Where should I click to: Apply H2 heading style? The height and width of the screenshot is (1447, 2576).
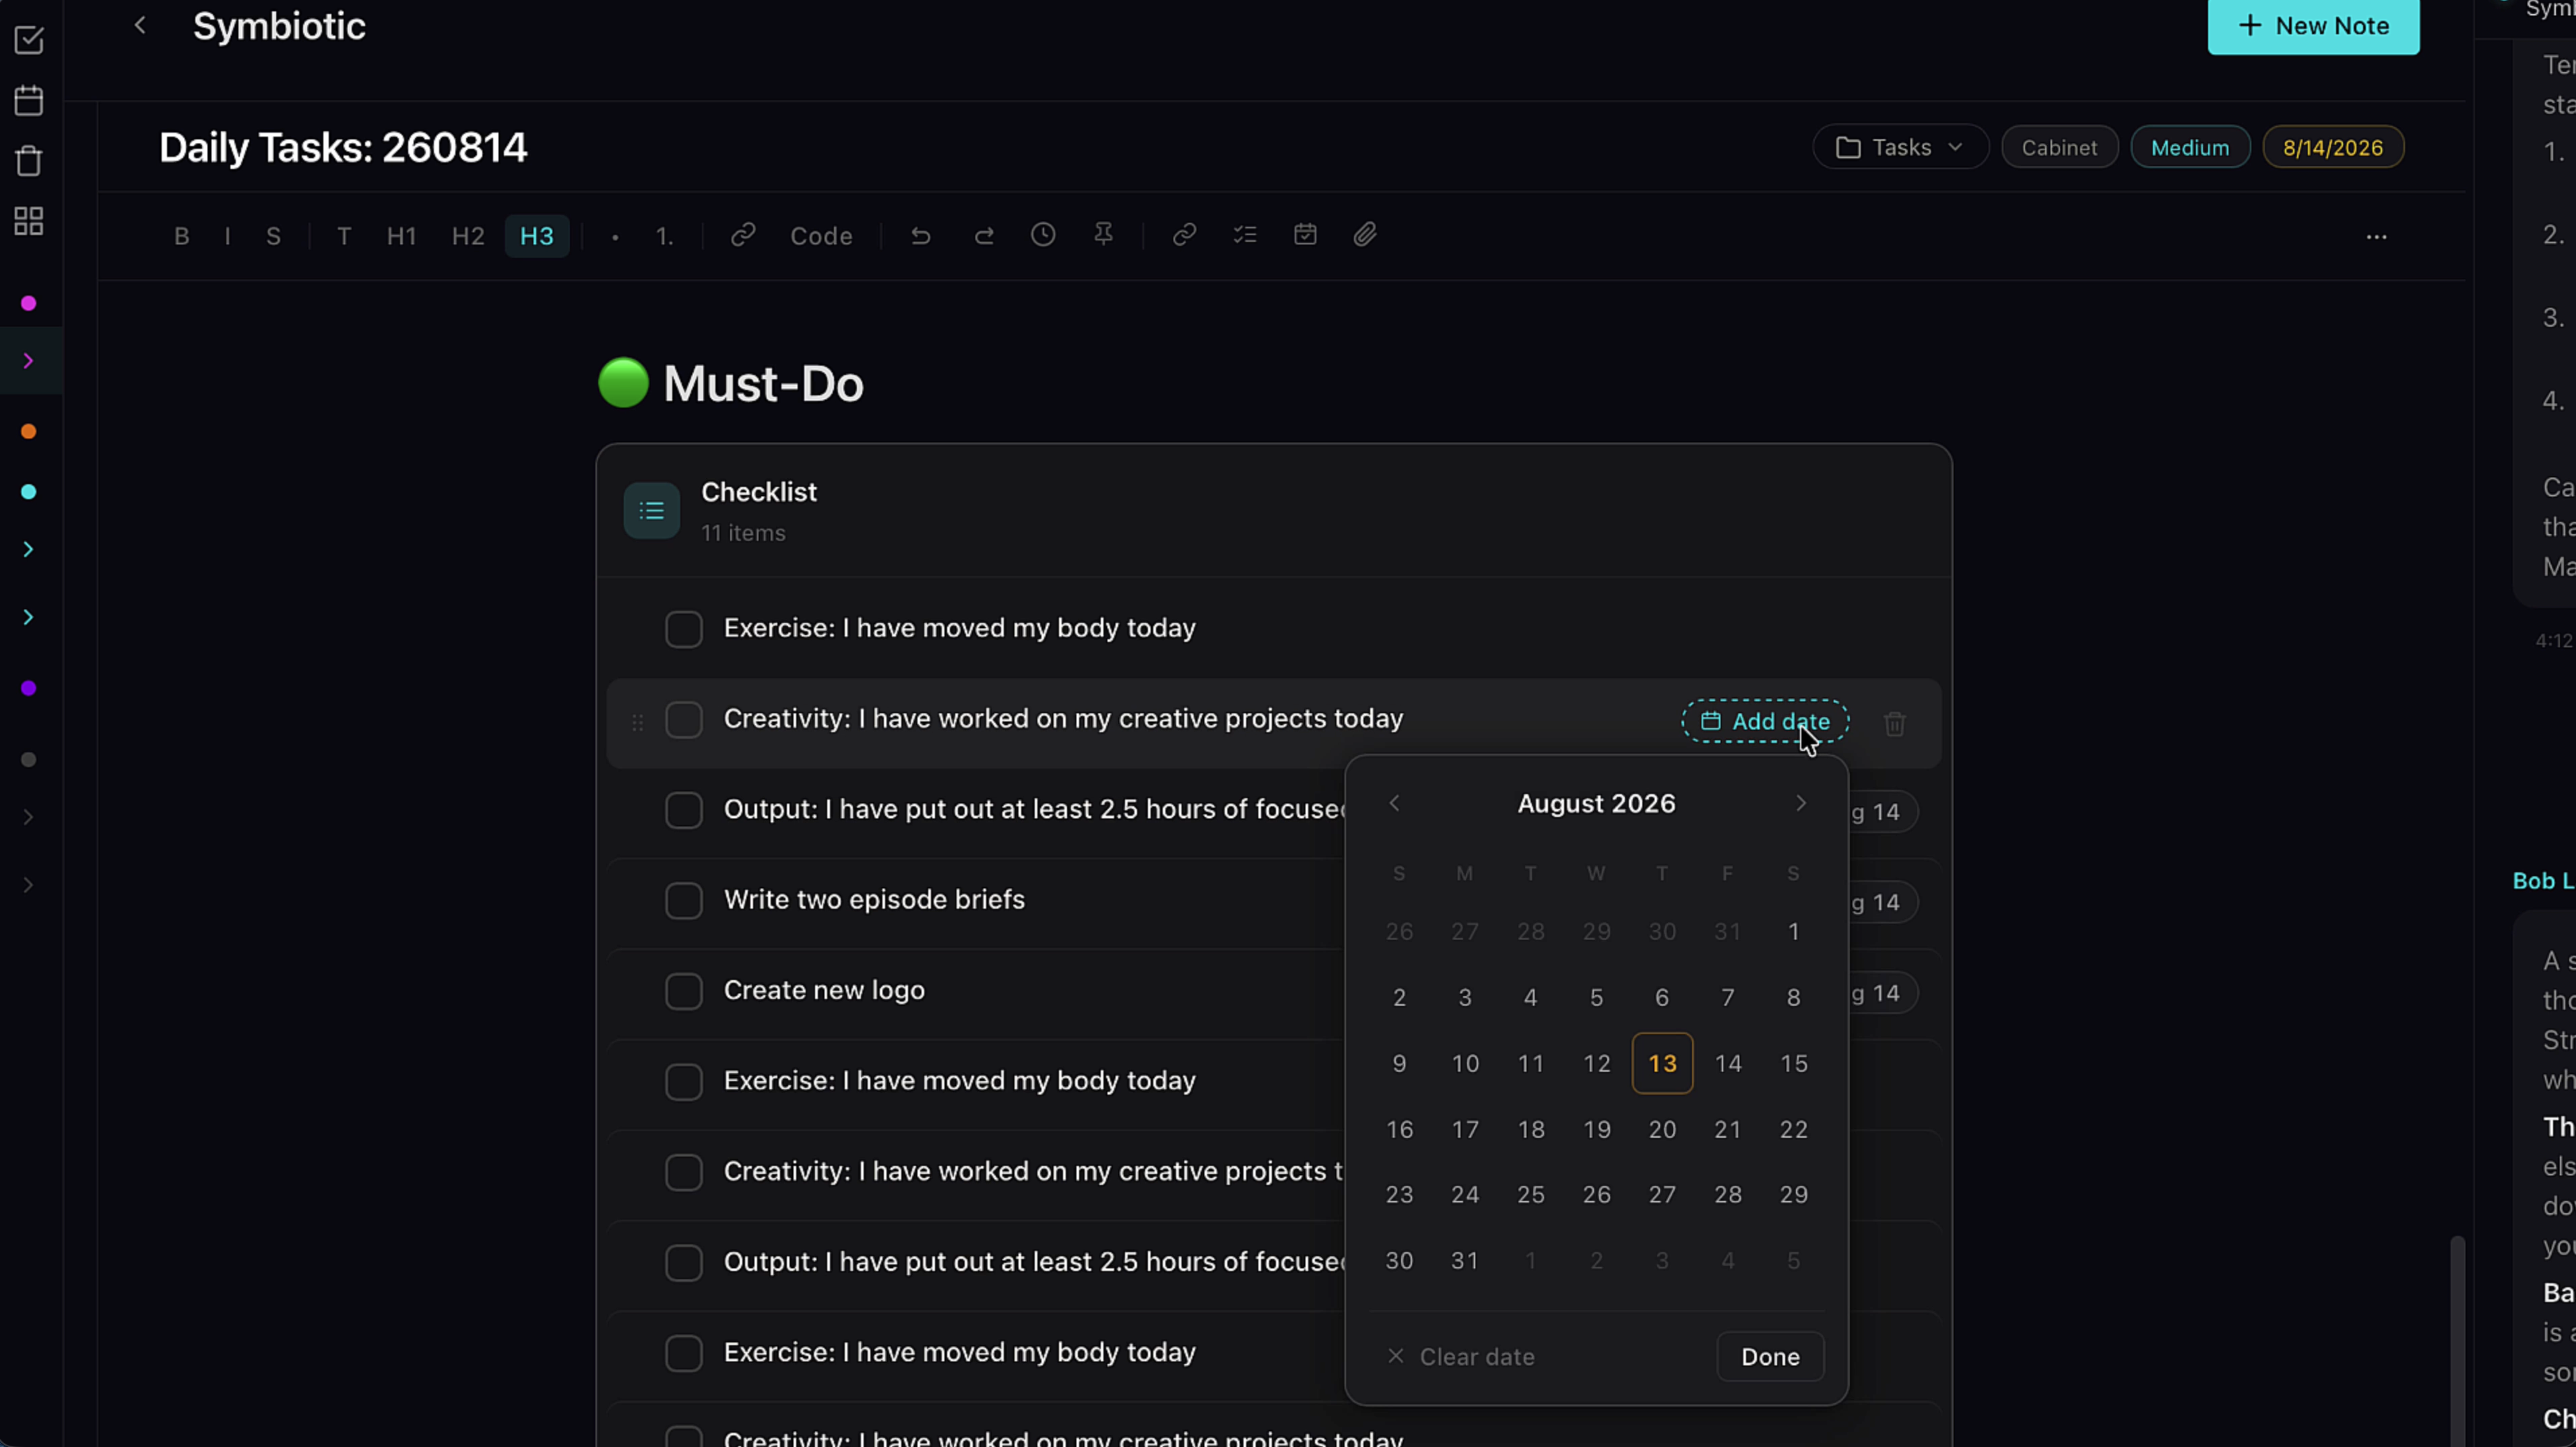(x=468, y=236)
